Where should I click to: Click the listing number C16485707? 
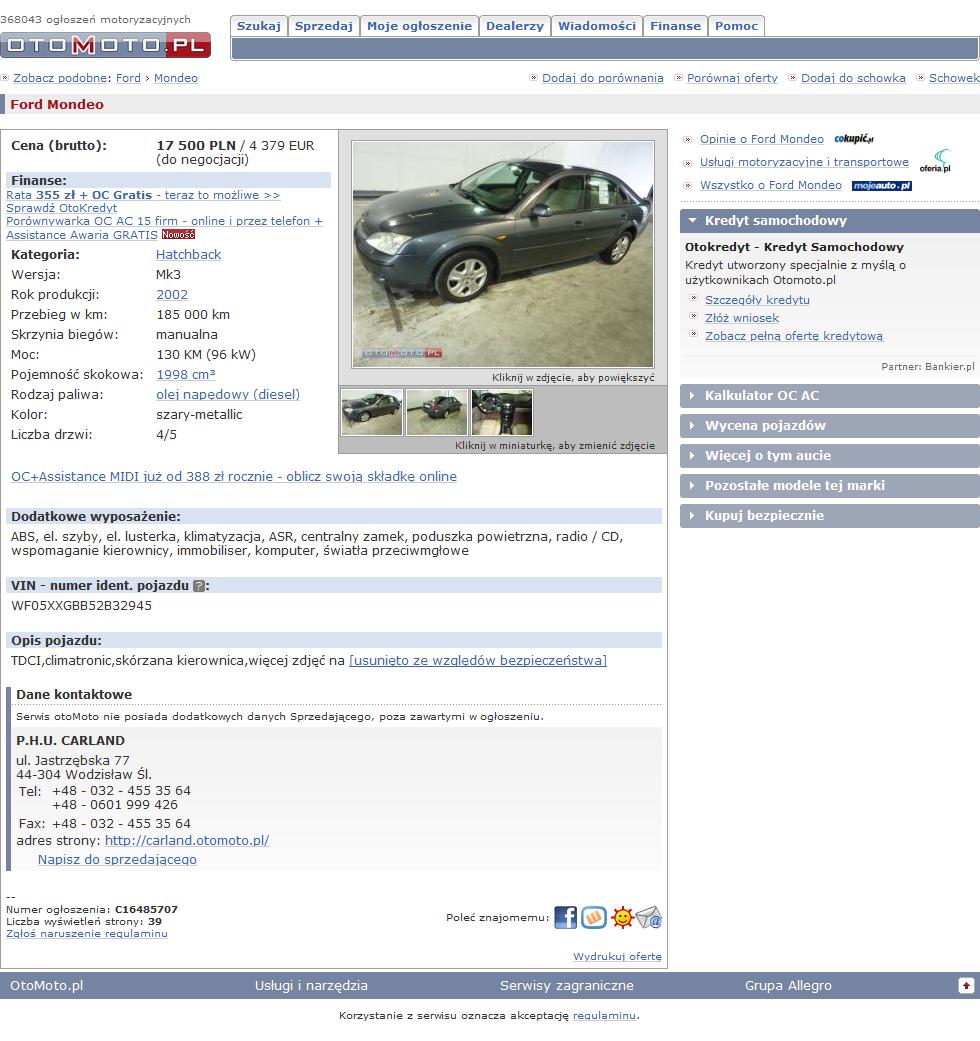coord(146,910)
